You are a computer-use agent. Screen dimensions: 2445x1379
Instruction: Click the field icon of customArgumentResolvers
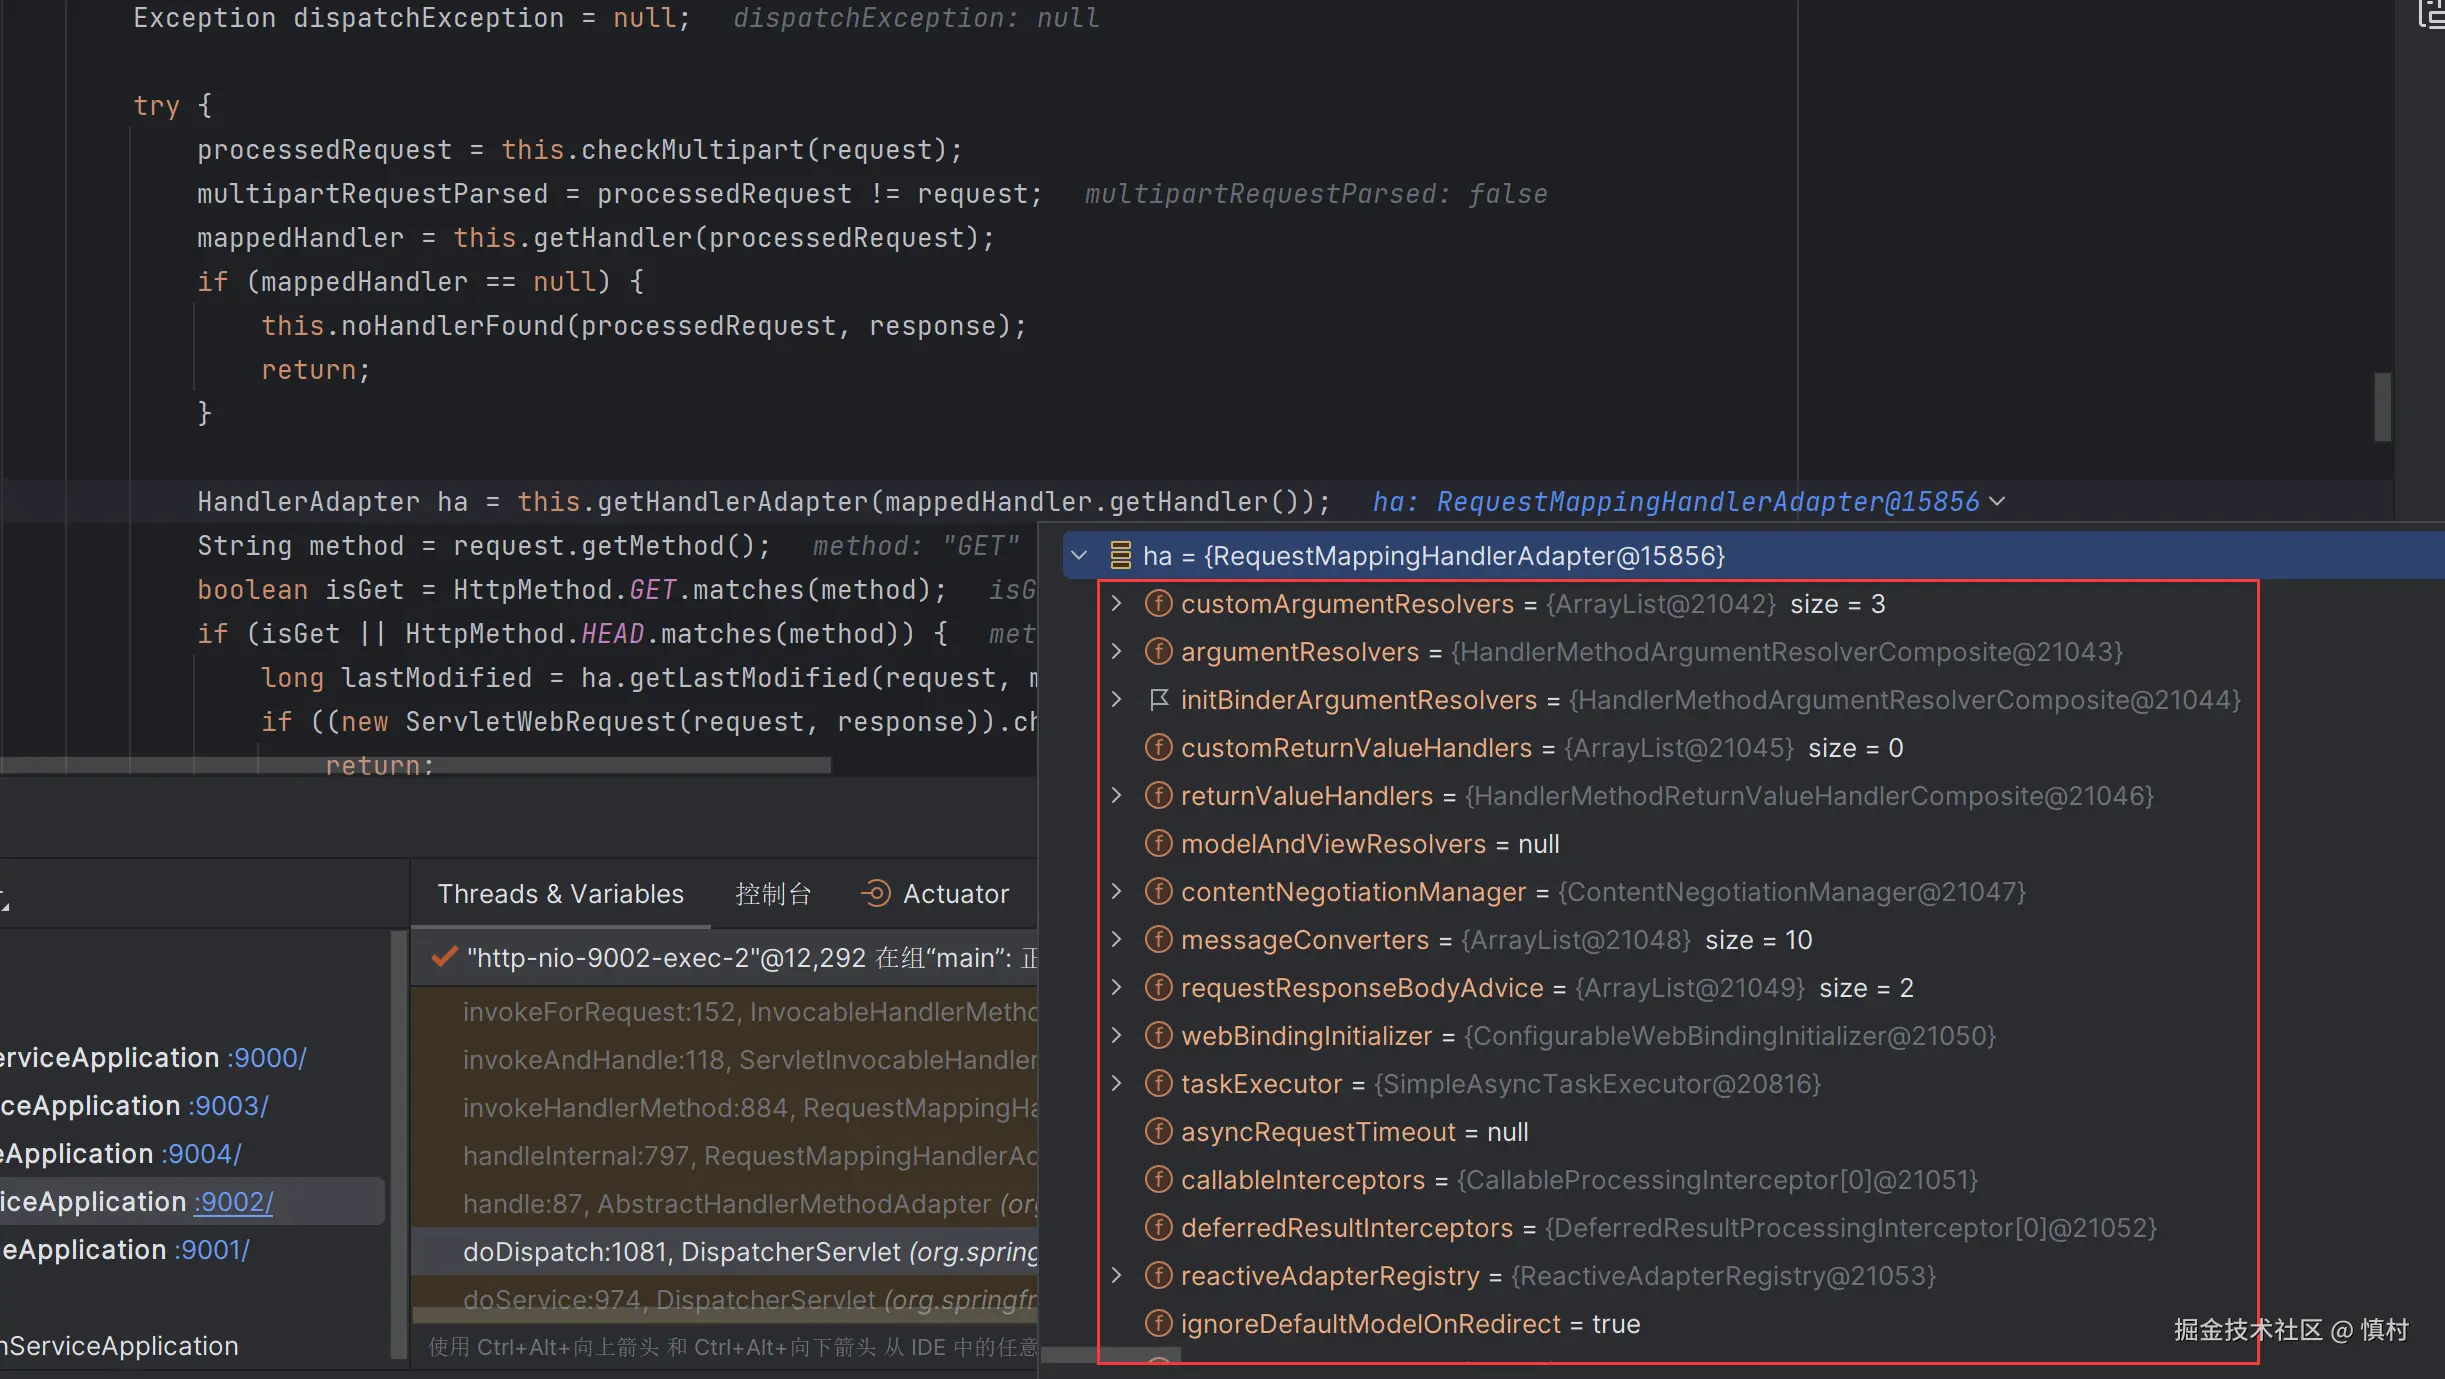point(1158,604)
